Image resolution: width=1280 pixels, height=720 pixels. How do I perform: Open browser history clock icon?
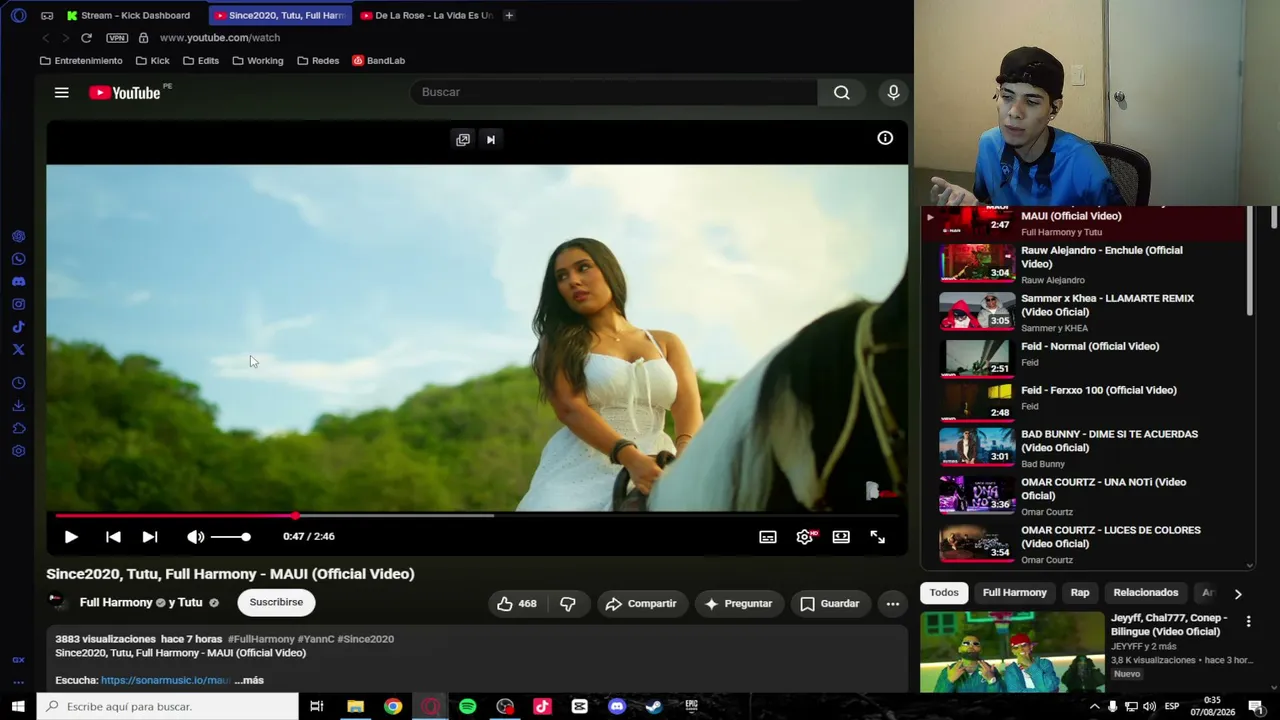pos(18,384)
